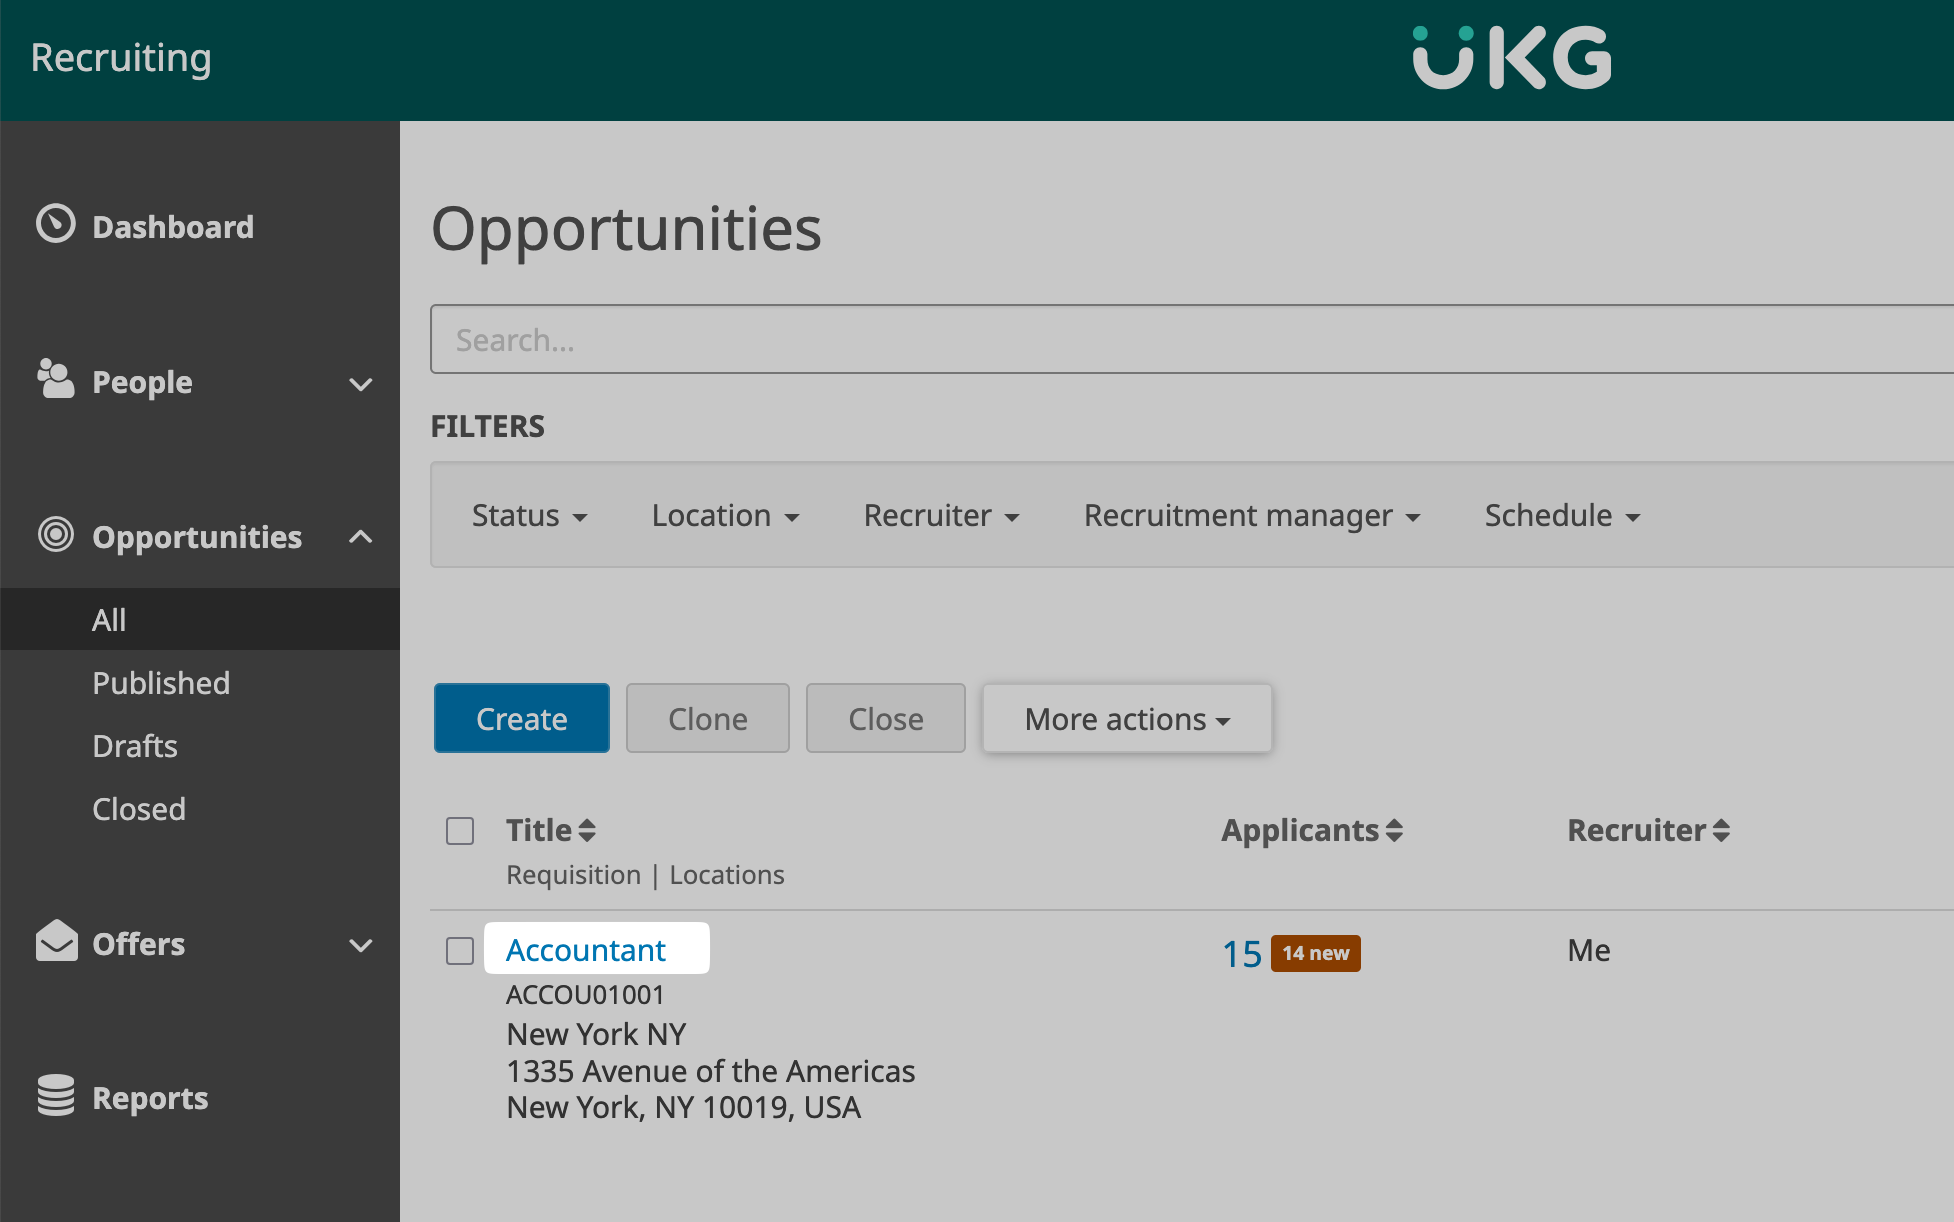Viewport: 1954px width, 1222px height.
Task: Check the Accountant row checkbox
Action: (x=460, y=951)
